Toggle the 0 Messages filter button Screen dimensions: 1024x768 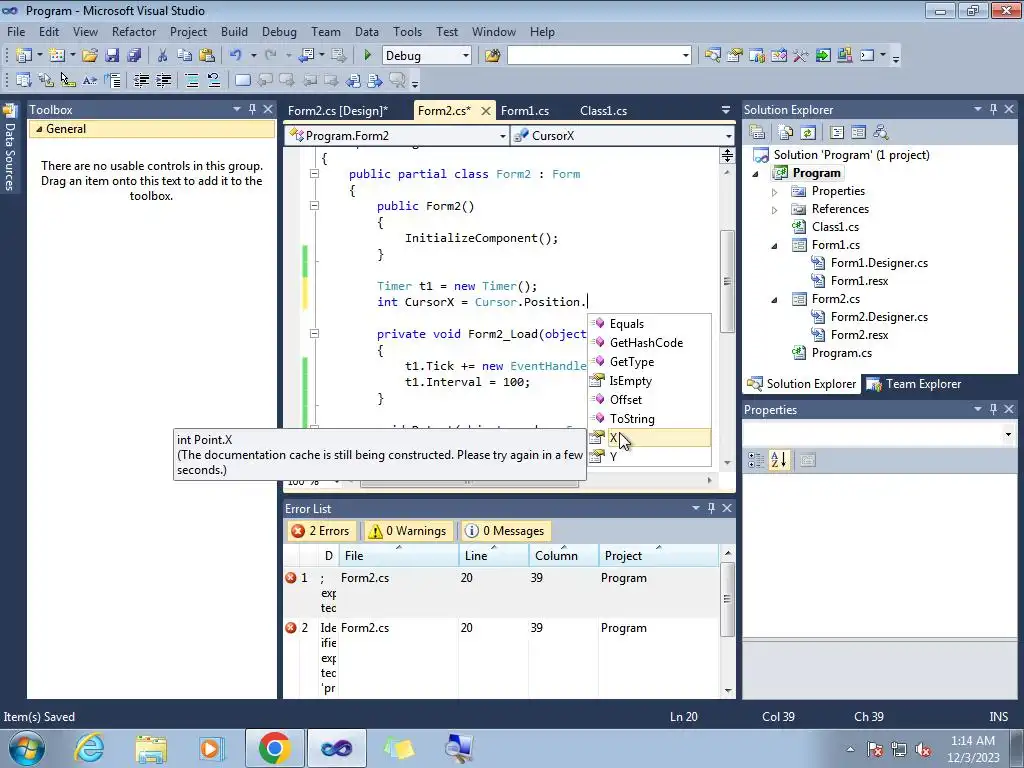(505, 531)
